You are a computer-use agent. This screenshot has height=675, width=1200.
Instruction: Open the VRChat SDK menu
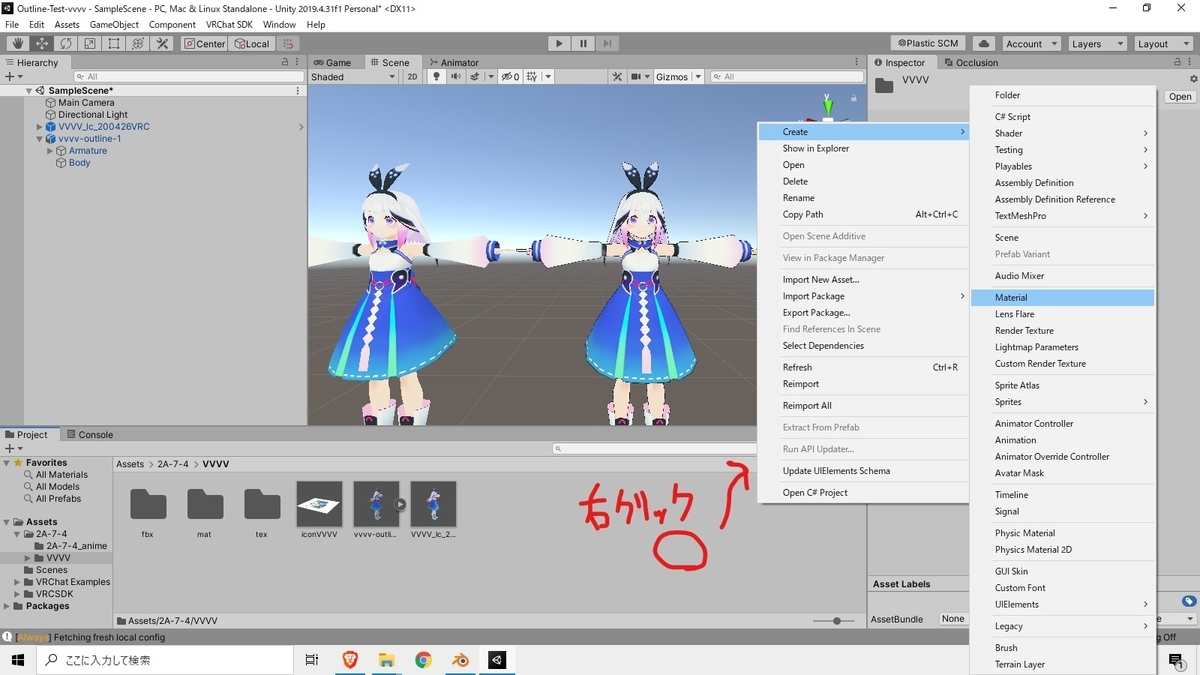[x=229, y=24]
